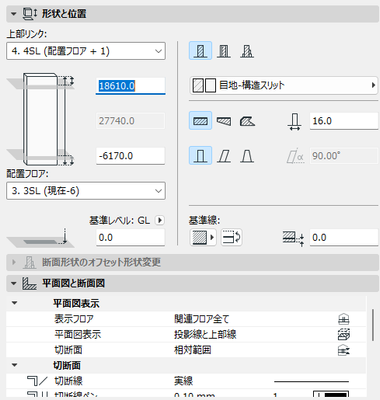380x400 pixels.
Task: Choose the polygonal wall geometry icon
Action: tap(247, 121)
